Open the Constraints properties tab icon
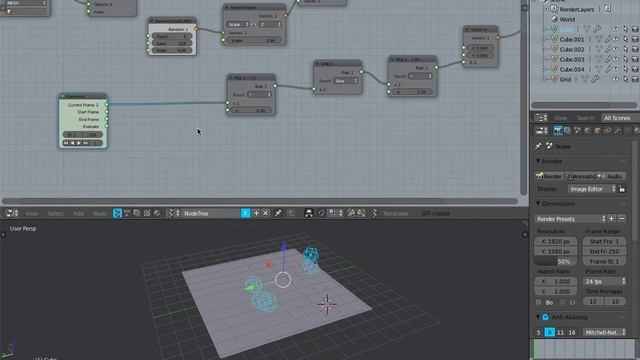The width and height of the screenshot is (640, 360). (x=607, y=131)
